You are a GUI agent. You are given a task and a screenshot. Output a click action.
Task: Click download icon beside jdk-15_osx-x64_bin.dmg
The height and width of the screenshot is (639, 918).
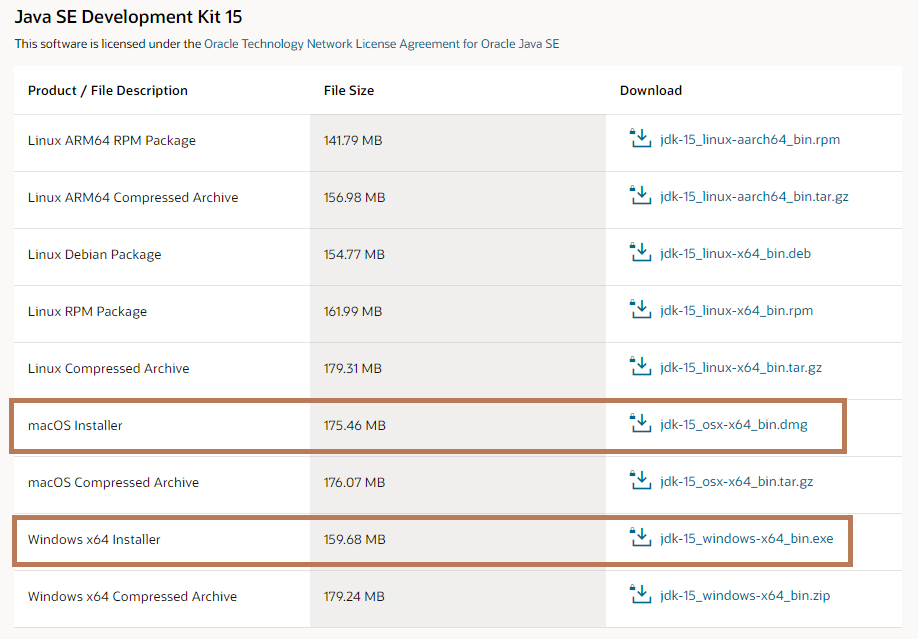click(640, 423)
